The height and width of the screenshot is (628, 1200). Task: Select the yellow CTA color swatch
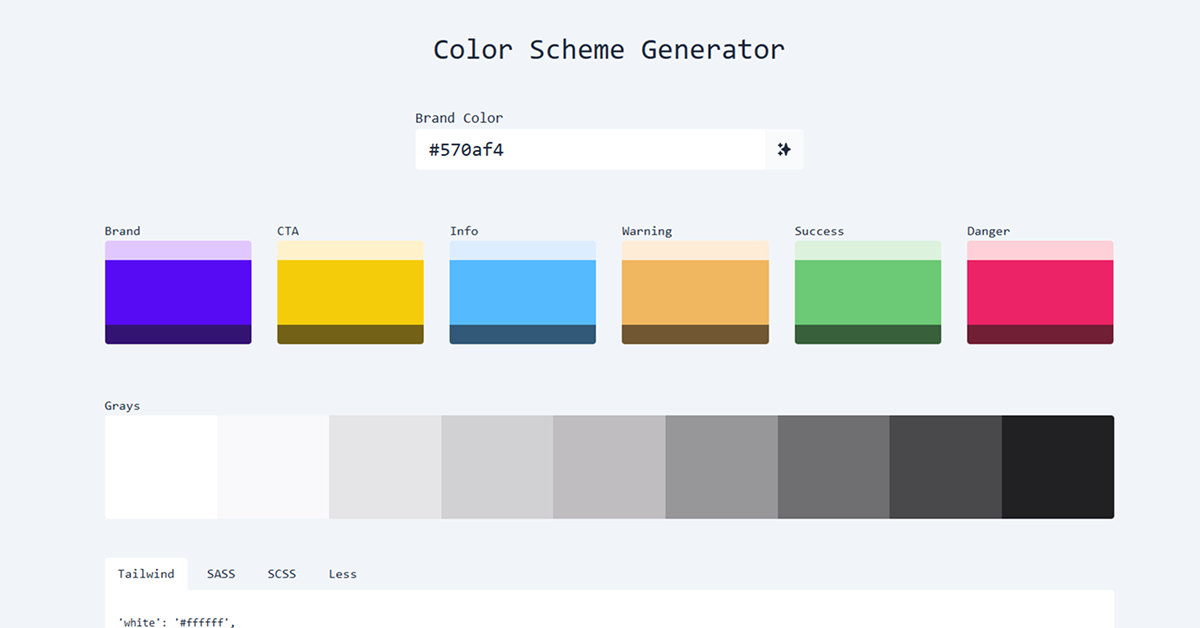pyautogui.click(x=350, y=292)
